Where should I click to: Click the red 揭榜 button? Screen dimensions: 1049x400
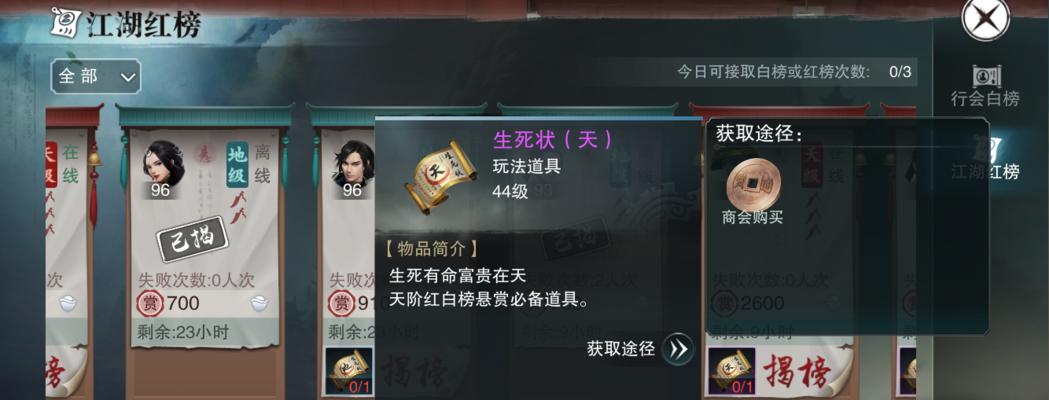pos(796,369)
